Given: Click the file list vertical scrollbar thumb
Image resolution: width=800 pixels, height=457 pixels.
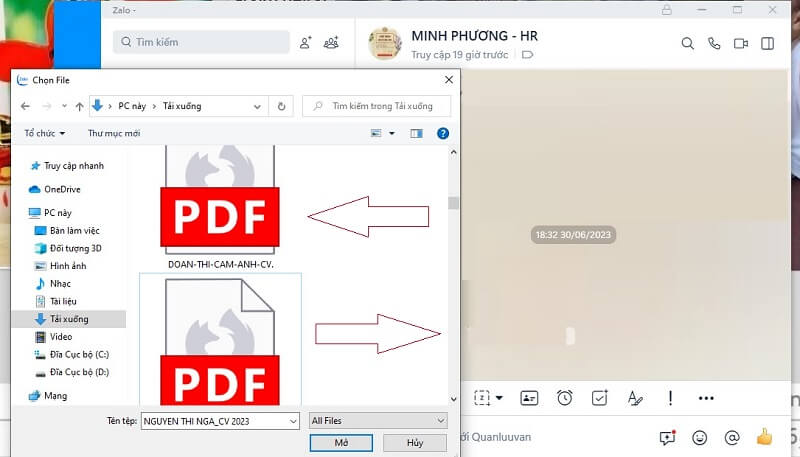Looking at the screenshot, I should coord(453,203).
